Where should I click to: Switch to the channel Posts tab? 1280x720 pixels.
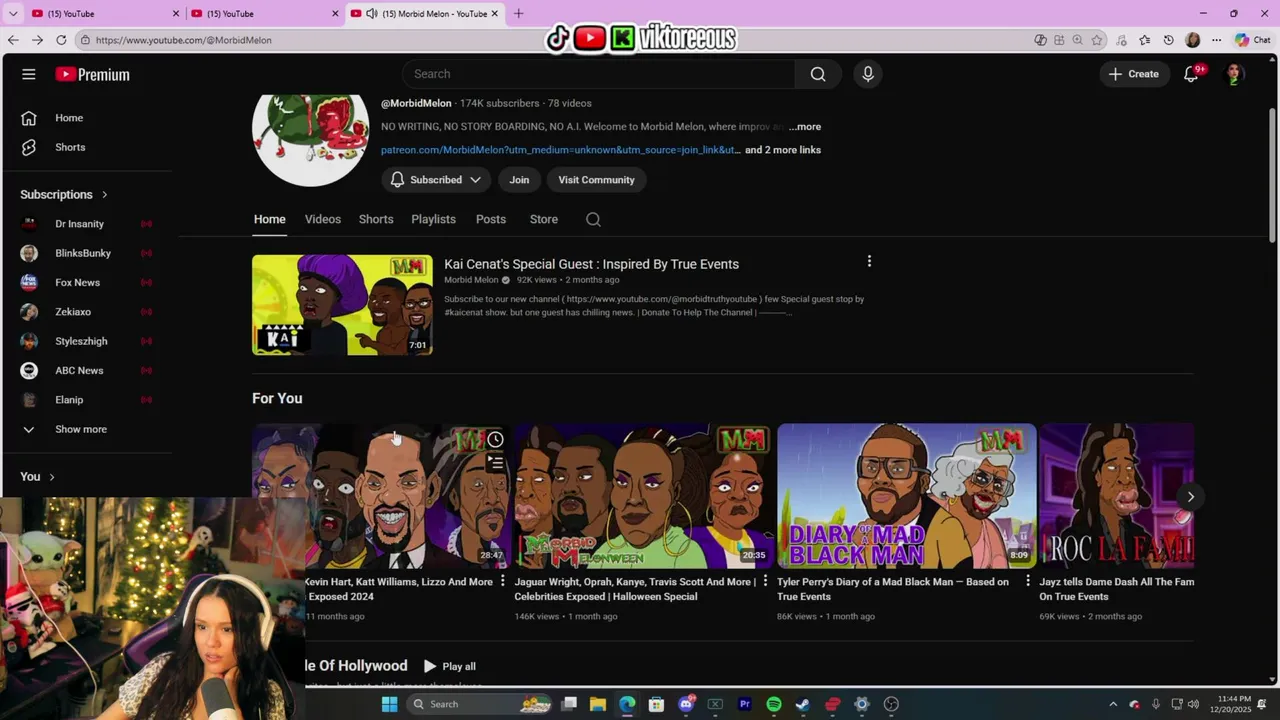point(491,219)
